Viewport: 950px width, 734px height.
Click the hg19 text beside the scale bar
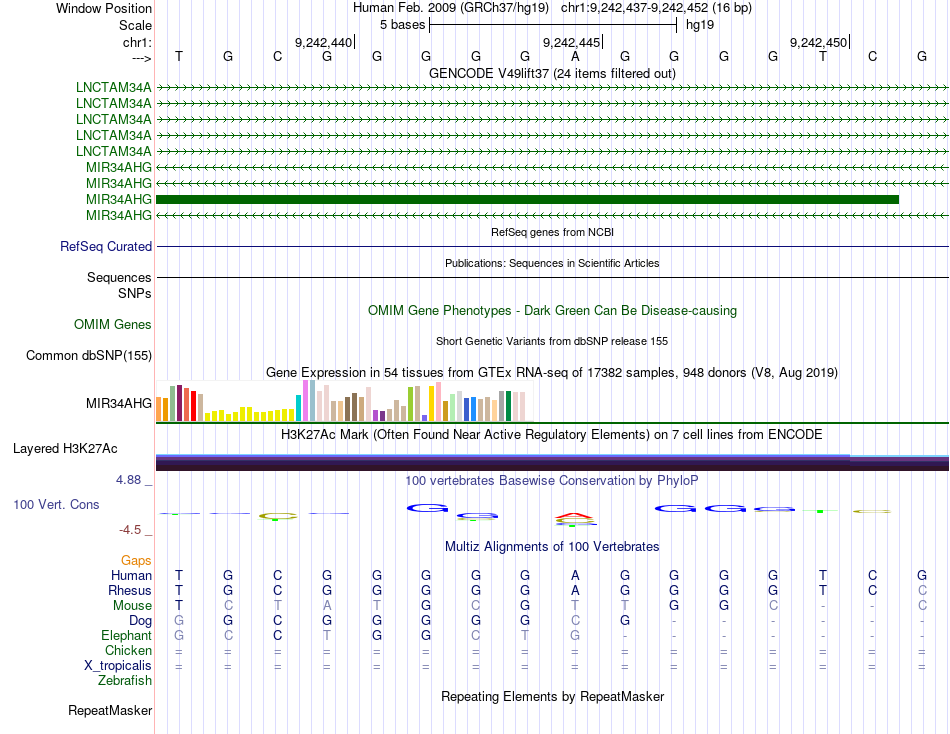click(x=700, y=25)
